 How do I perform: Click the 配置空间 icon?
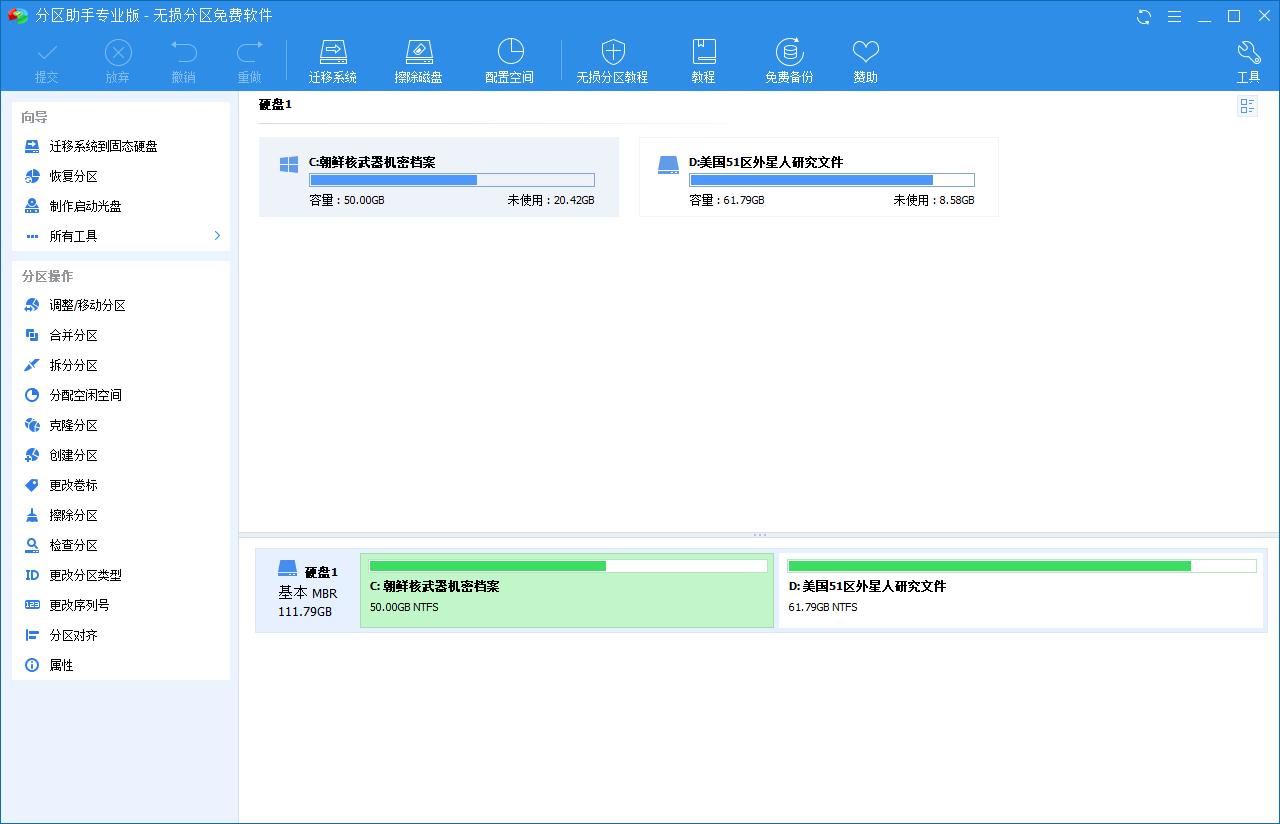(x=509, y=58)
